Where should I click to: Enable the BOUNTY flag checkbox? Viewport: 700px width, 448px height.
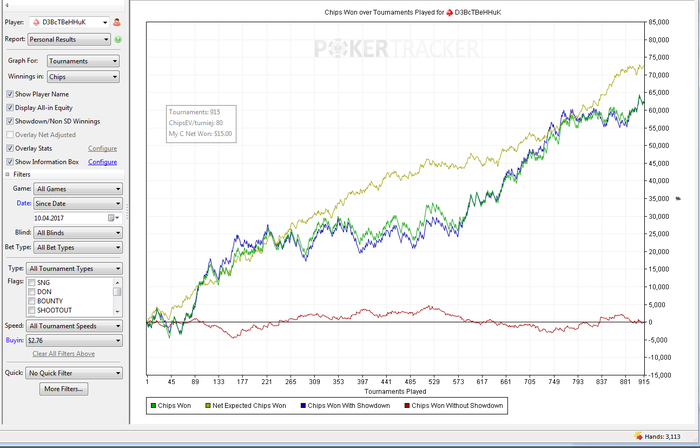coord(32,301)
